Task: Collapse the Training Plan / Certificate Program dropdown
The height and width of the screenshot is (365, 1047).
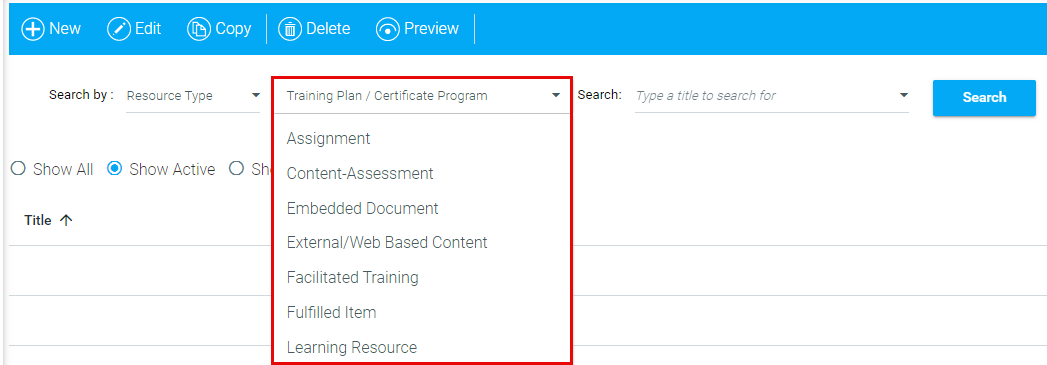Action: click(556, 95)
